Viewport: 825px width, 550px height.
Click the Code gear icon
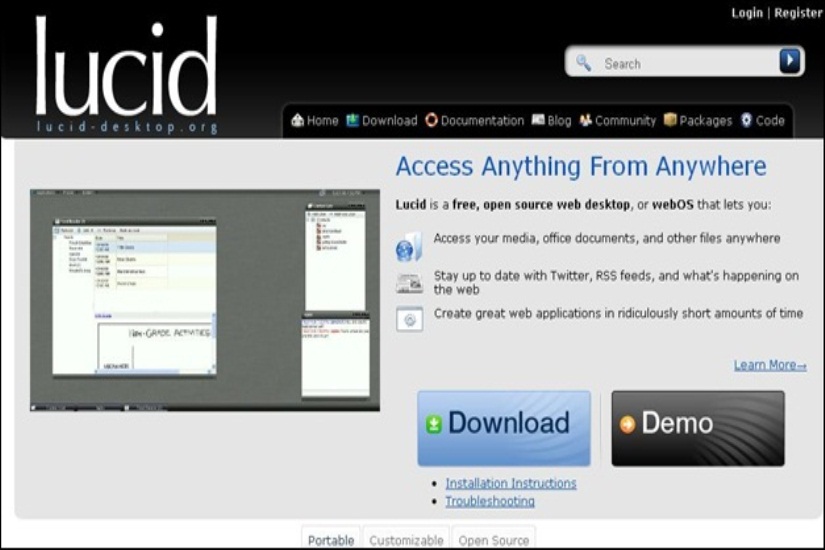(x=746, y=120)
